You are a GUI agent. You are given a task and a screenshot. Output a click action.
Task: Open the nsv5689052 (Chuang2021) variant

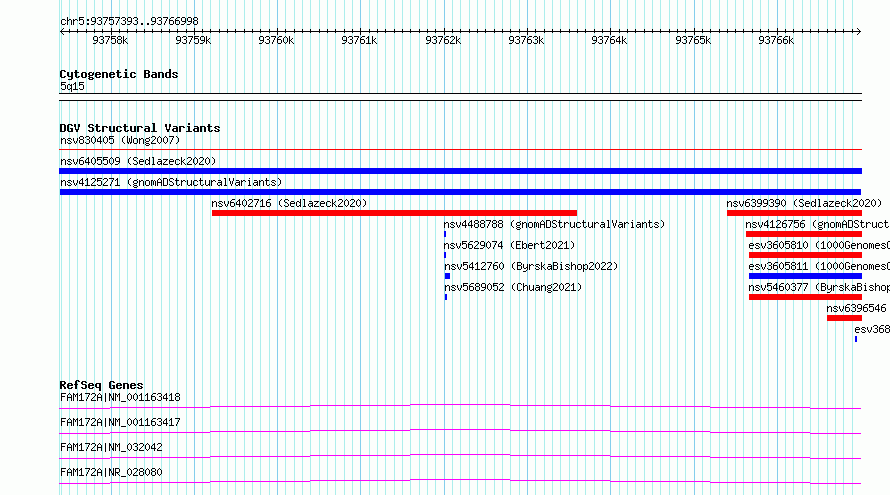(513, 287)
